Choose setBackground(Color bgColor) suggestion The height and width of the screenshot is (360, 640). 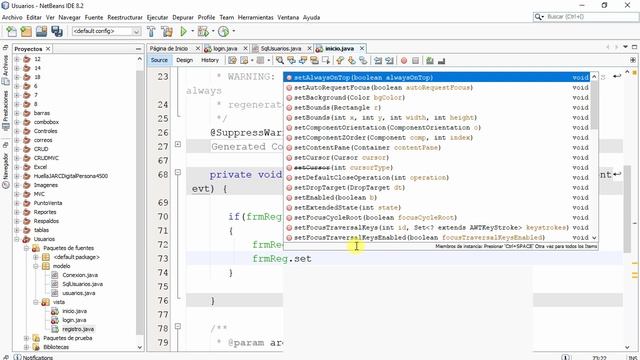point(438,98)
